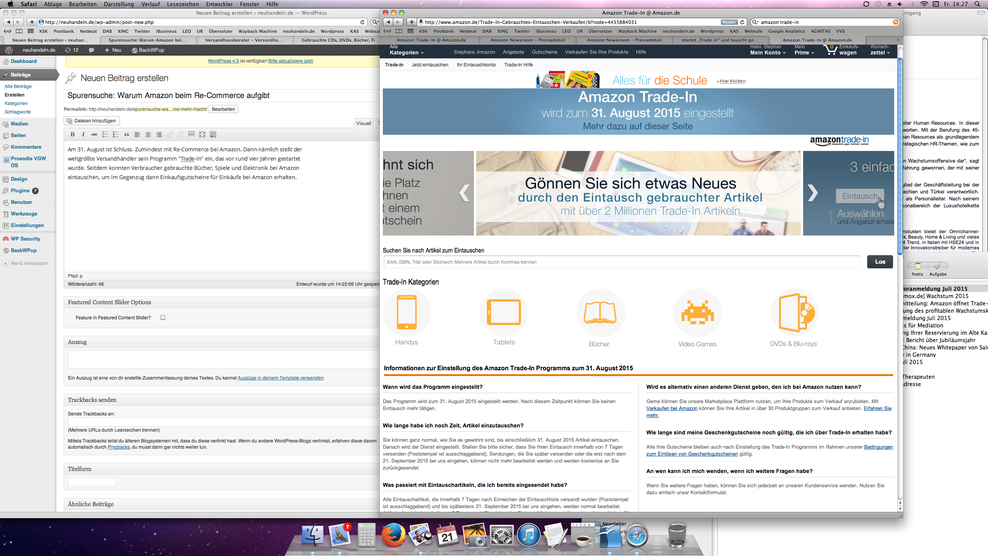Open Amazon shopping cart icon
Viewport: 988px width, 556px height.
[832, 50]
